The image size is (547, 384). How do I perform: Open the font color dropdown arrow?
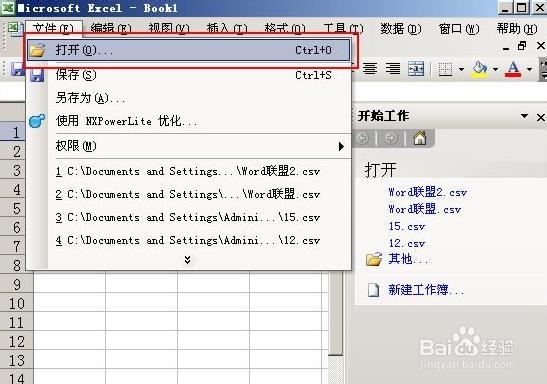pos(529,69)
